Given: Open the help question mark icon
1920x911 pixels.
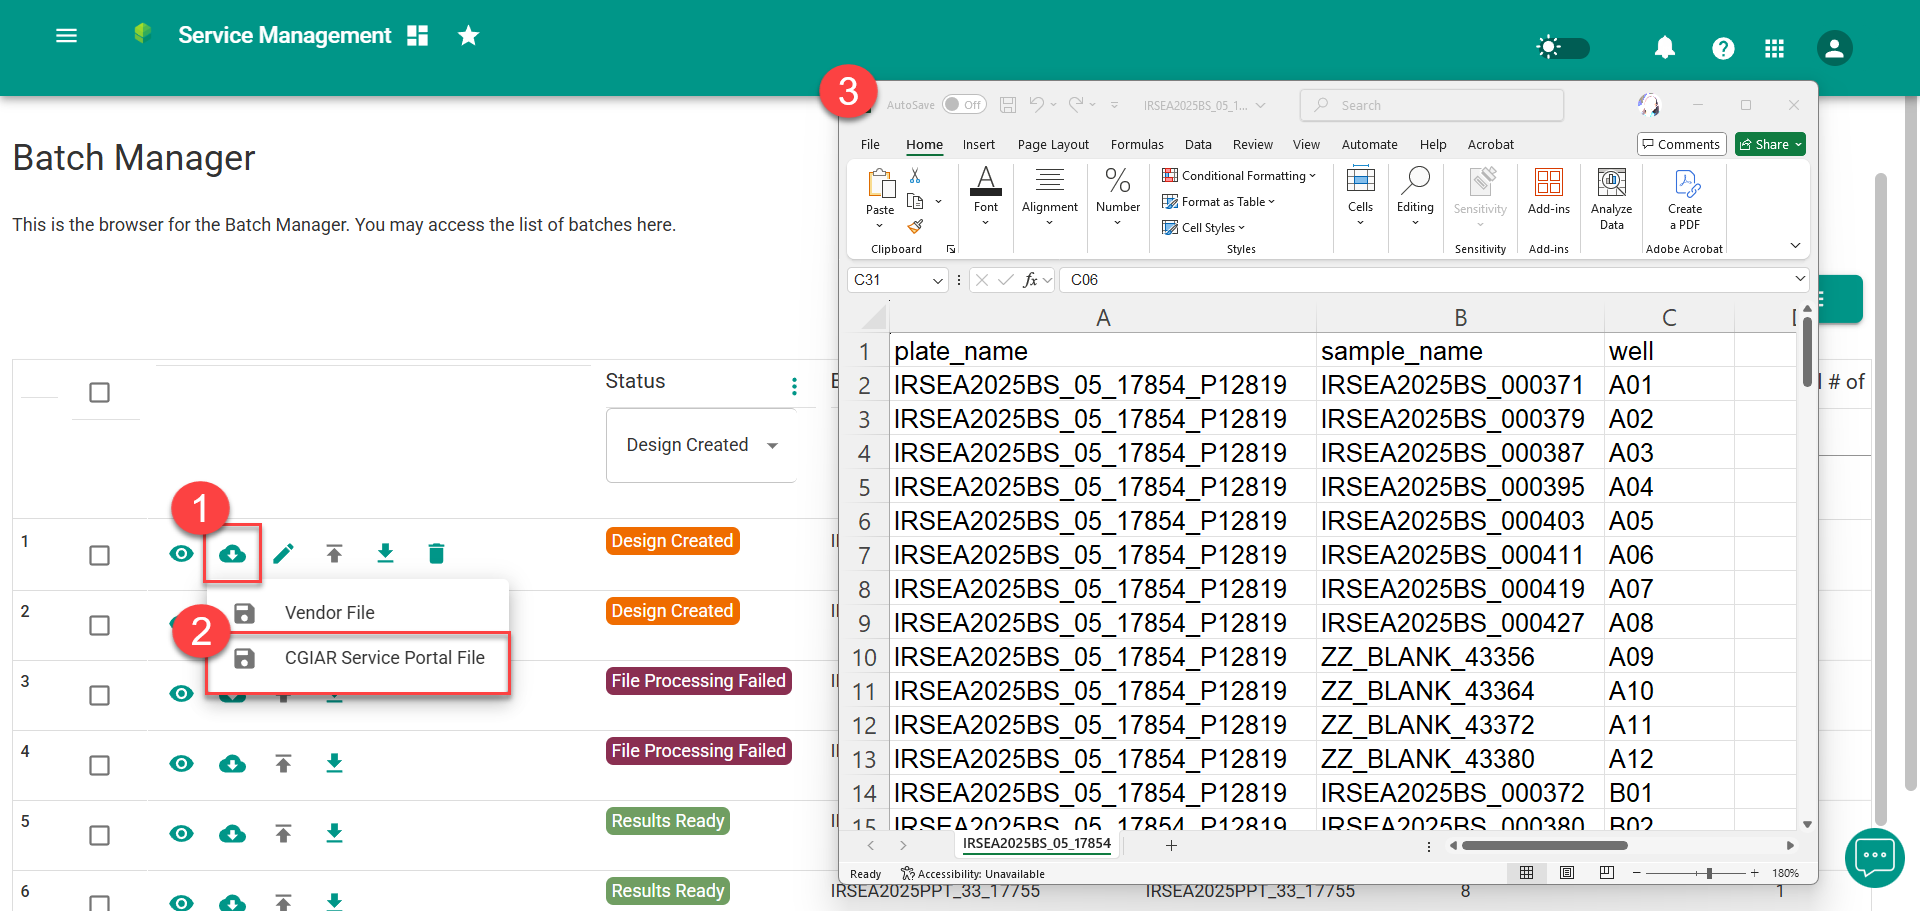Looking at the screenshot, I should coord(1723,48).
